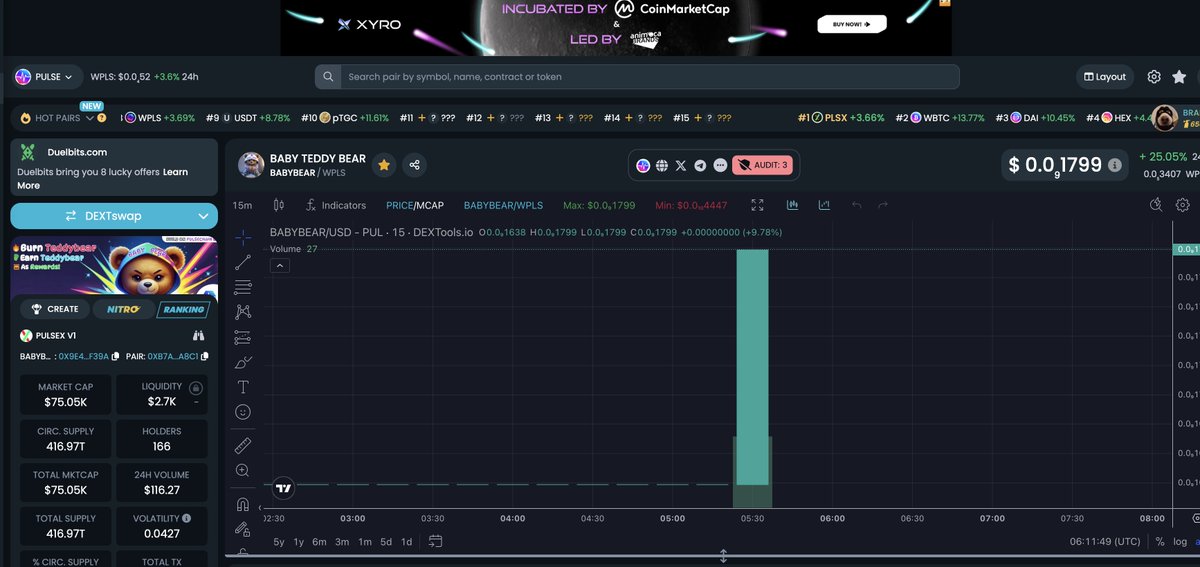Open the AUDIT: 3 report
This screenshot has height=567, width=1200.
pos(763,165)
